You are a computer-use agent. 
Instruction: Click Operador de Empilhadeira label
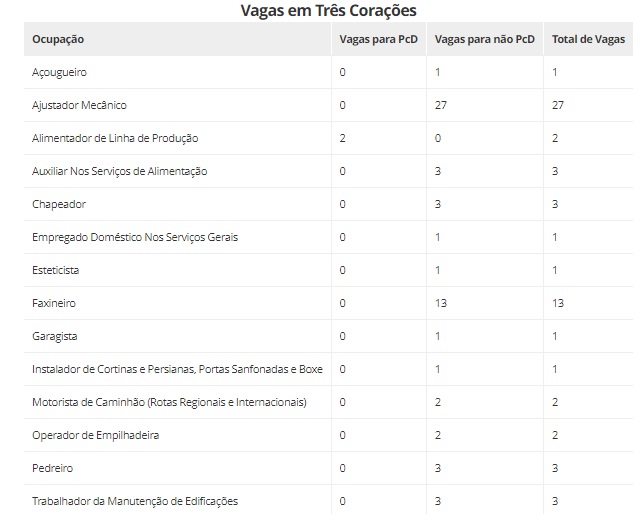tap(95, 435)
